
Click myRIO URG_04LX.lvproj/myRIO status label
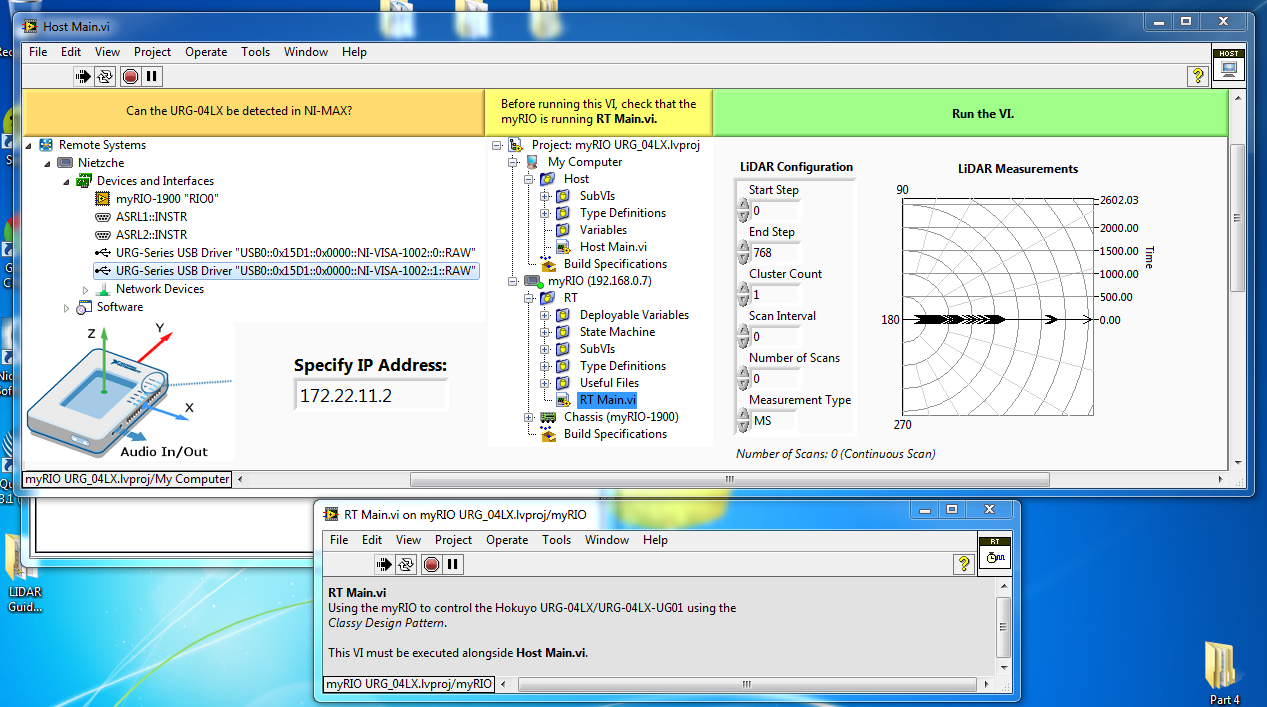point(408,684)
